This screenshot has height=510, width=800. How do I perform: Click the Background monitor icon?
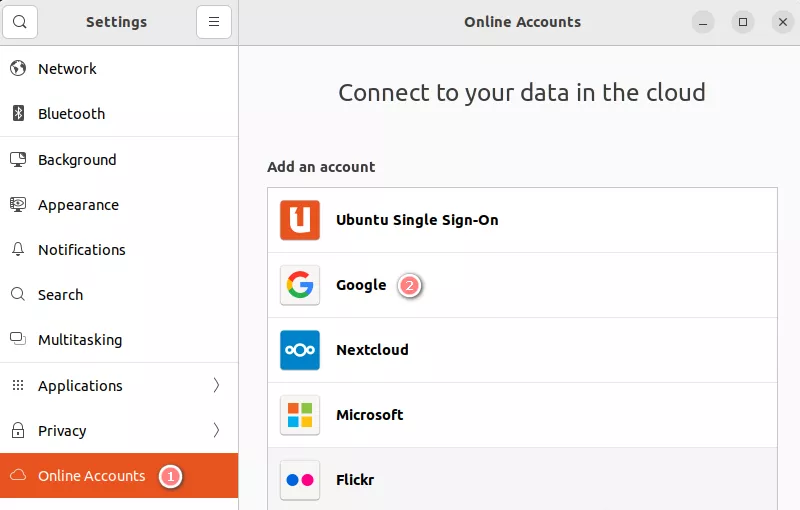click(18, 159)
